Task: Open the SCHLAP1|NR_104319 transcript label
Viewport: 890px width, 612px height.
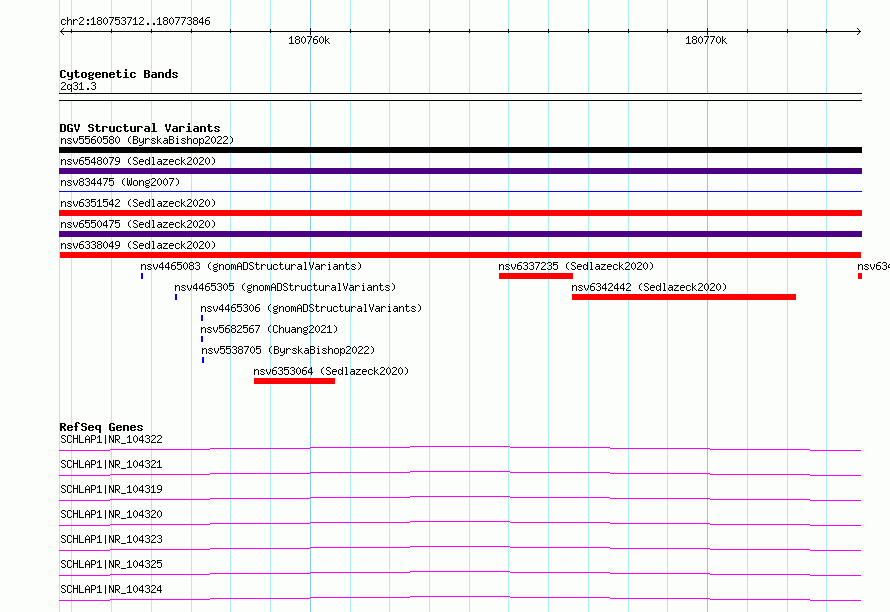Action: pyautogui.click(x=111, y=489)
